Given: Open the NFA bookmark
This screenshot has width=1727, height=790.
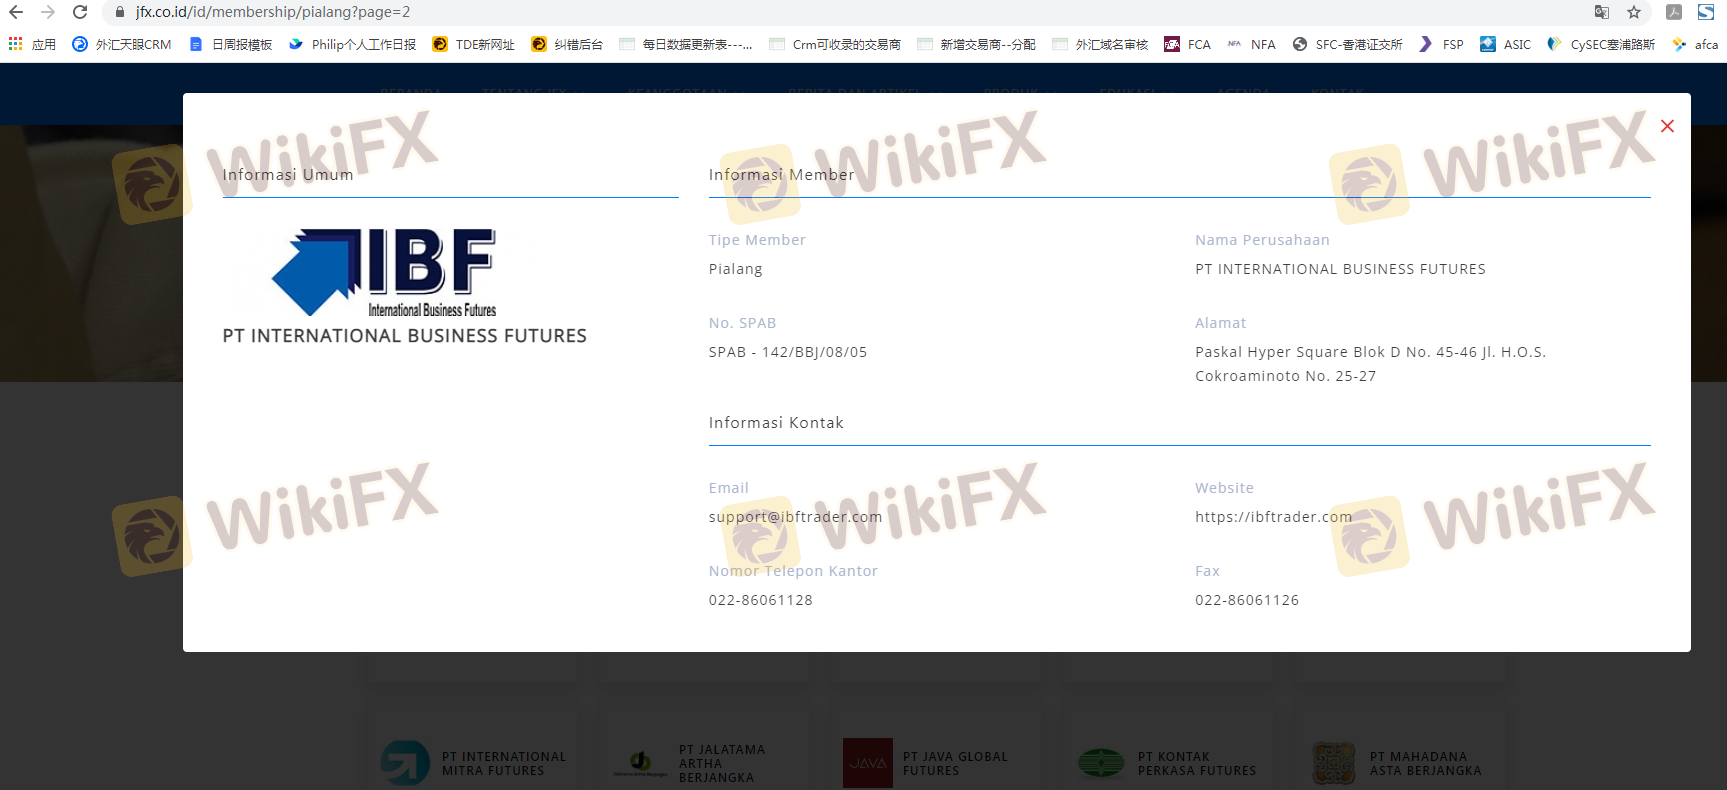Looking at the screenshot, I should (1251, 44).
